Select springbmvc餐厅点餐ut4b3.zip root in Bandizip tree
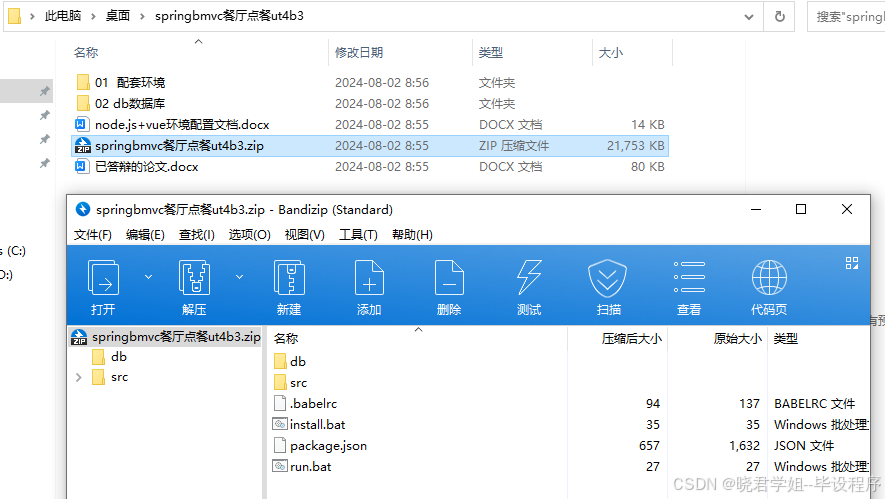The image size is (885, 499). pyautogui.click(x=165, y=337)
